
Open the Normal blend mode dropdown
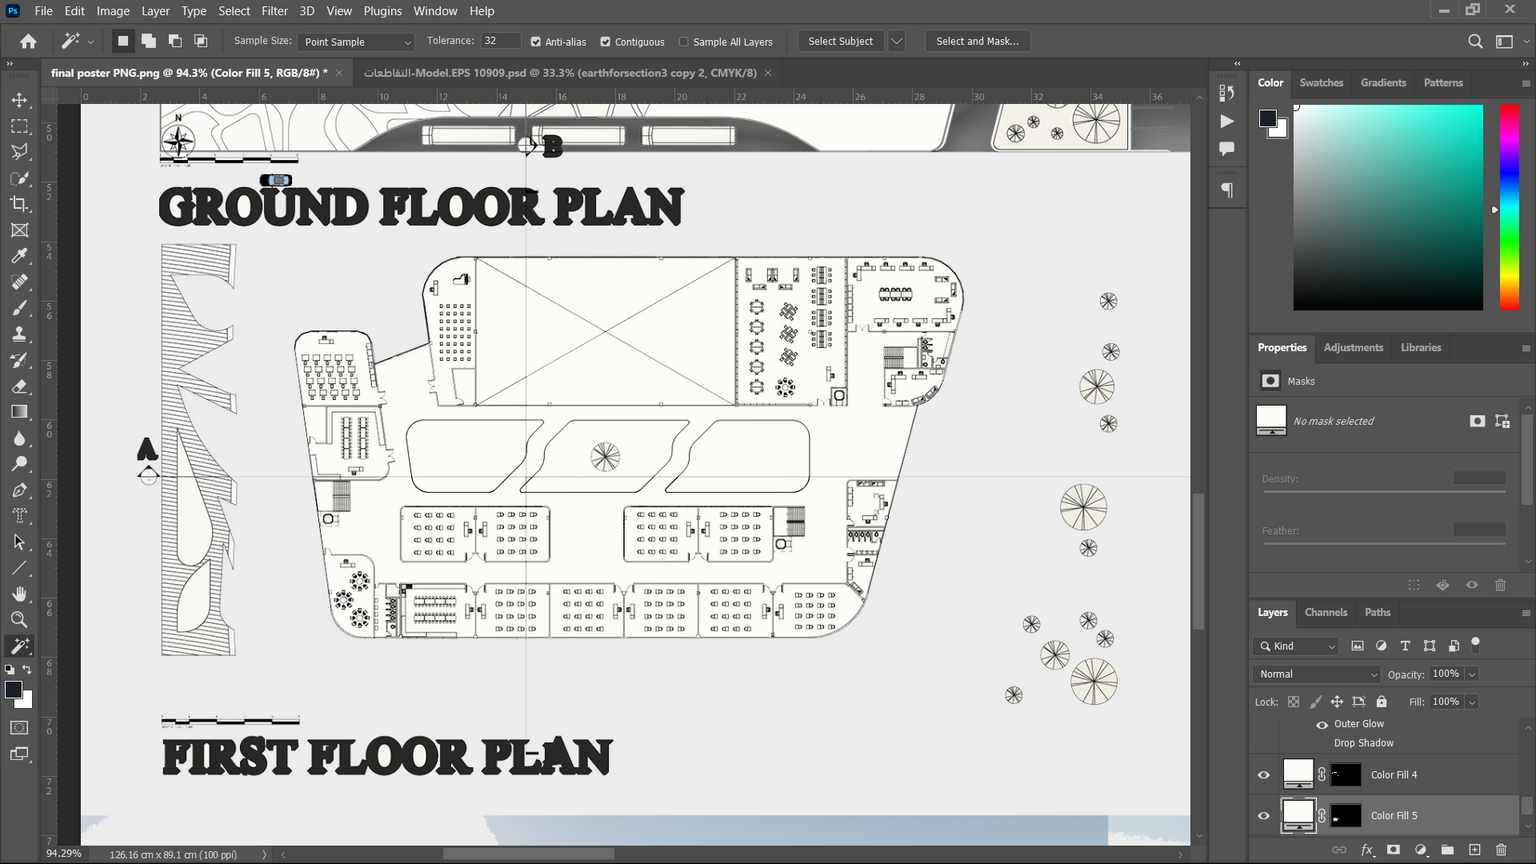coord(1316,674)
